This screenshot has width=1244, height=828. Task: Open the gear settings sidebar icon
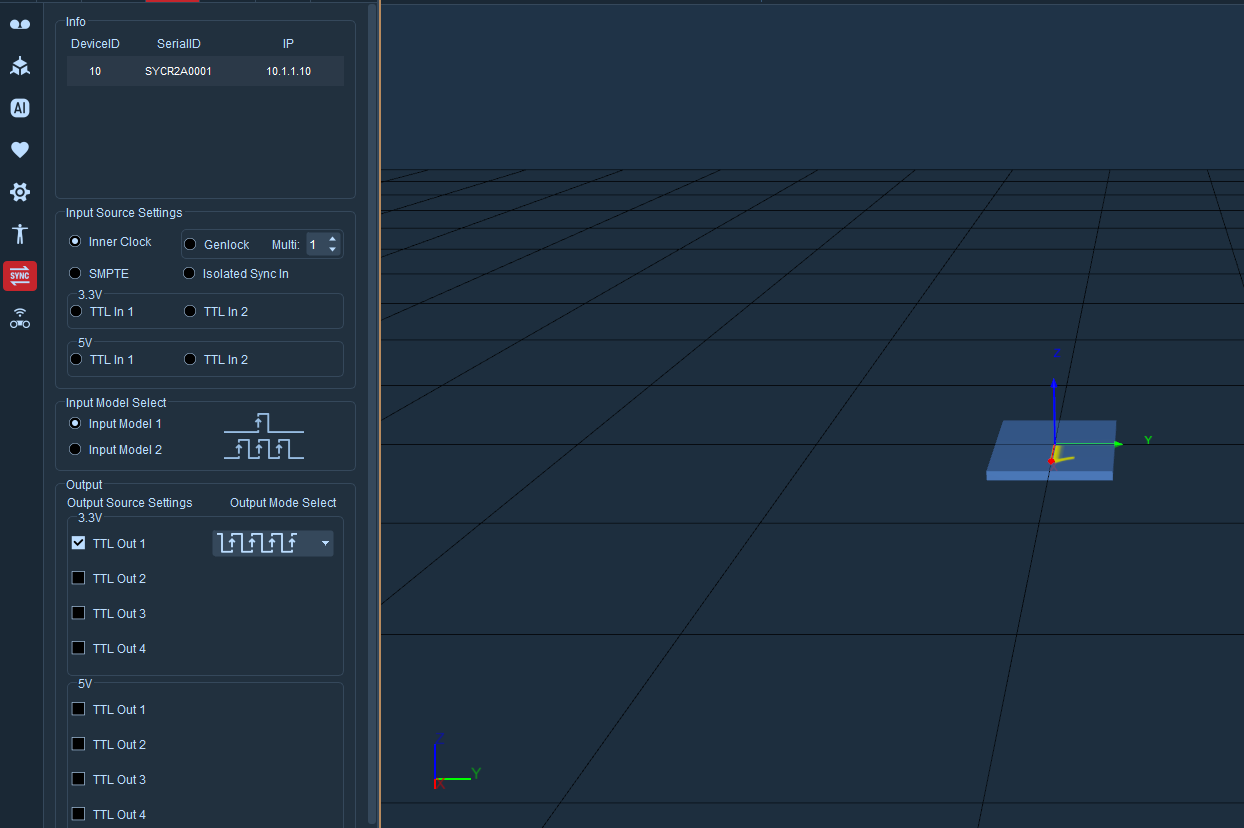coord(20,192)
